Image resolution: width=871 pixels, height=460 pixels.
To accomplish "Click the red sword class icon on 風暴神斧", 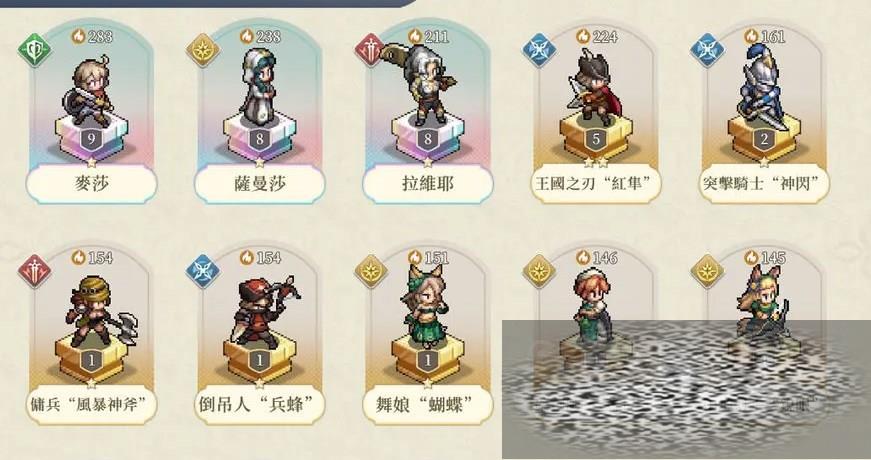I will [34, 272].
